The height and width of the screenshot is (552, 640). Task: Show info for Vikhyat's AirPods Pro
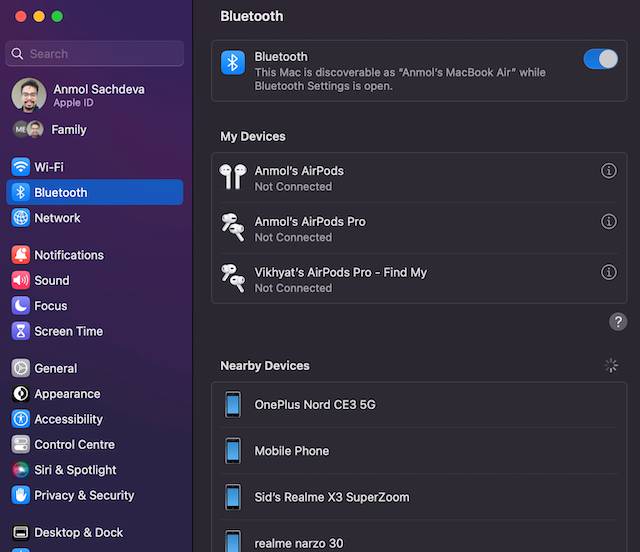click(609, 272)
